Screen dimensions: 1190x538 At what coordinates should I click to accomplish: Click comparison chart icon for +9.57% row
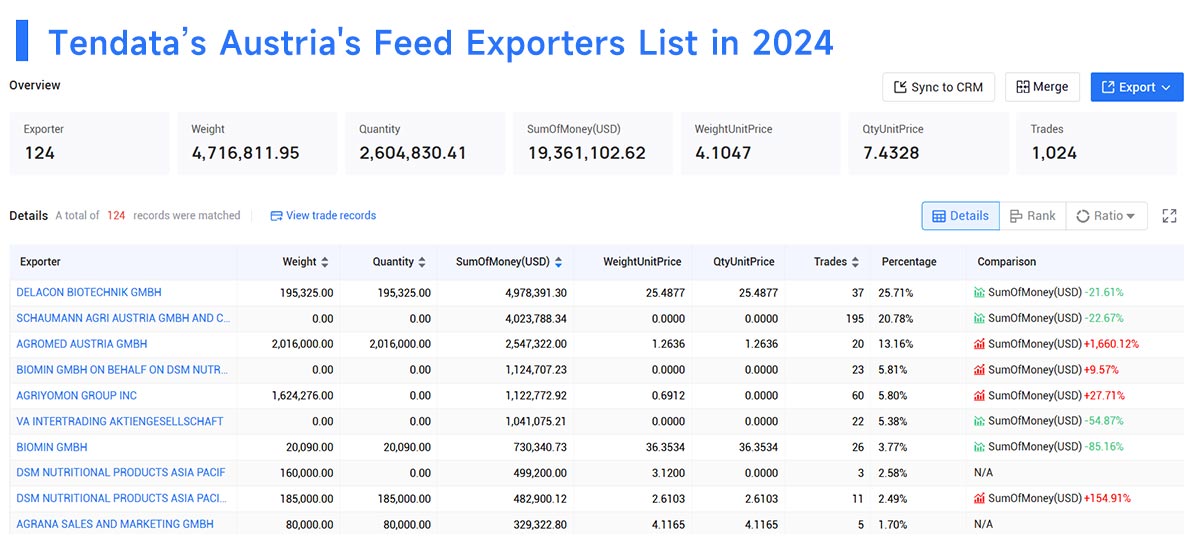point(979,370)
